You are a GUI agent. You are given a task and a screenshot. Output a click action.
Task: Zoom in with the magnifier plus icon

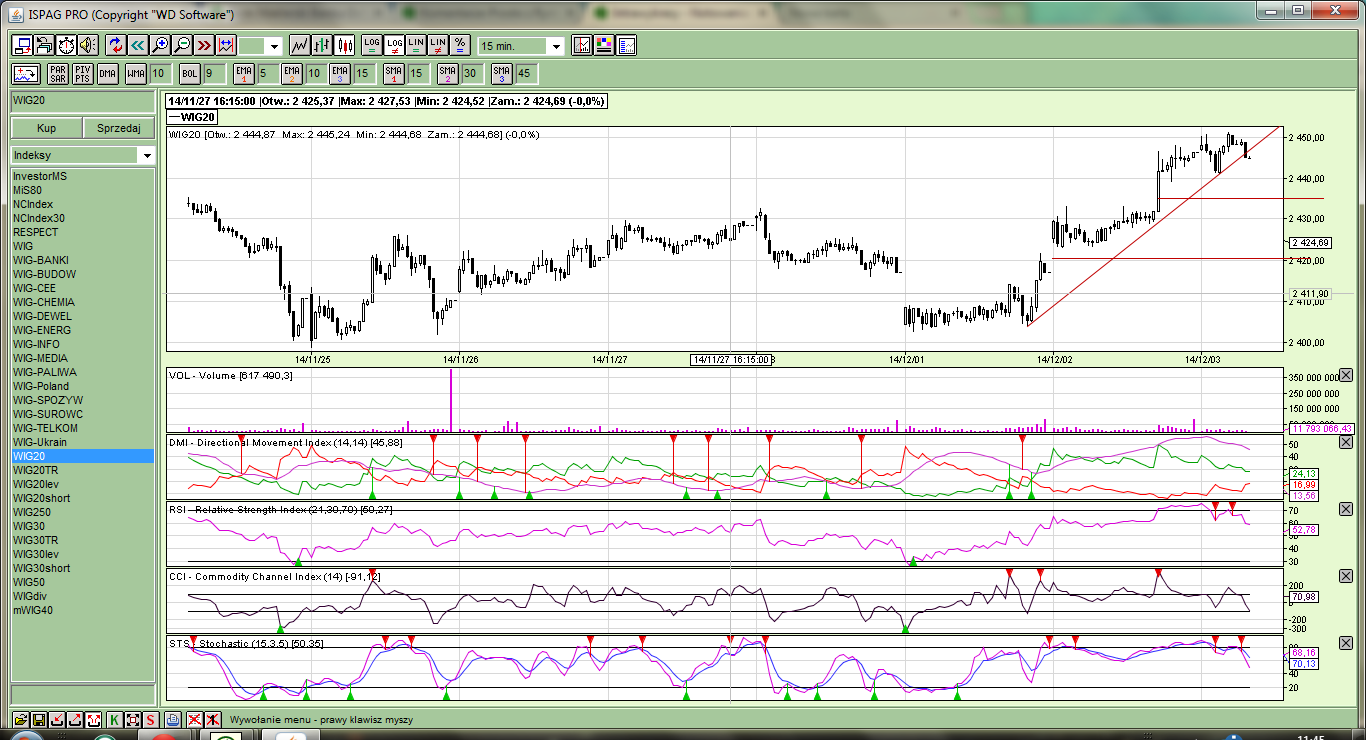159,45
